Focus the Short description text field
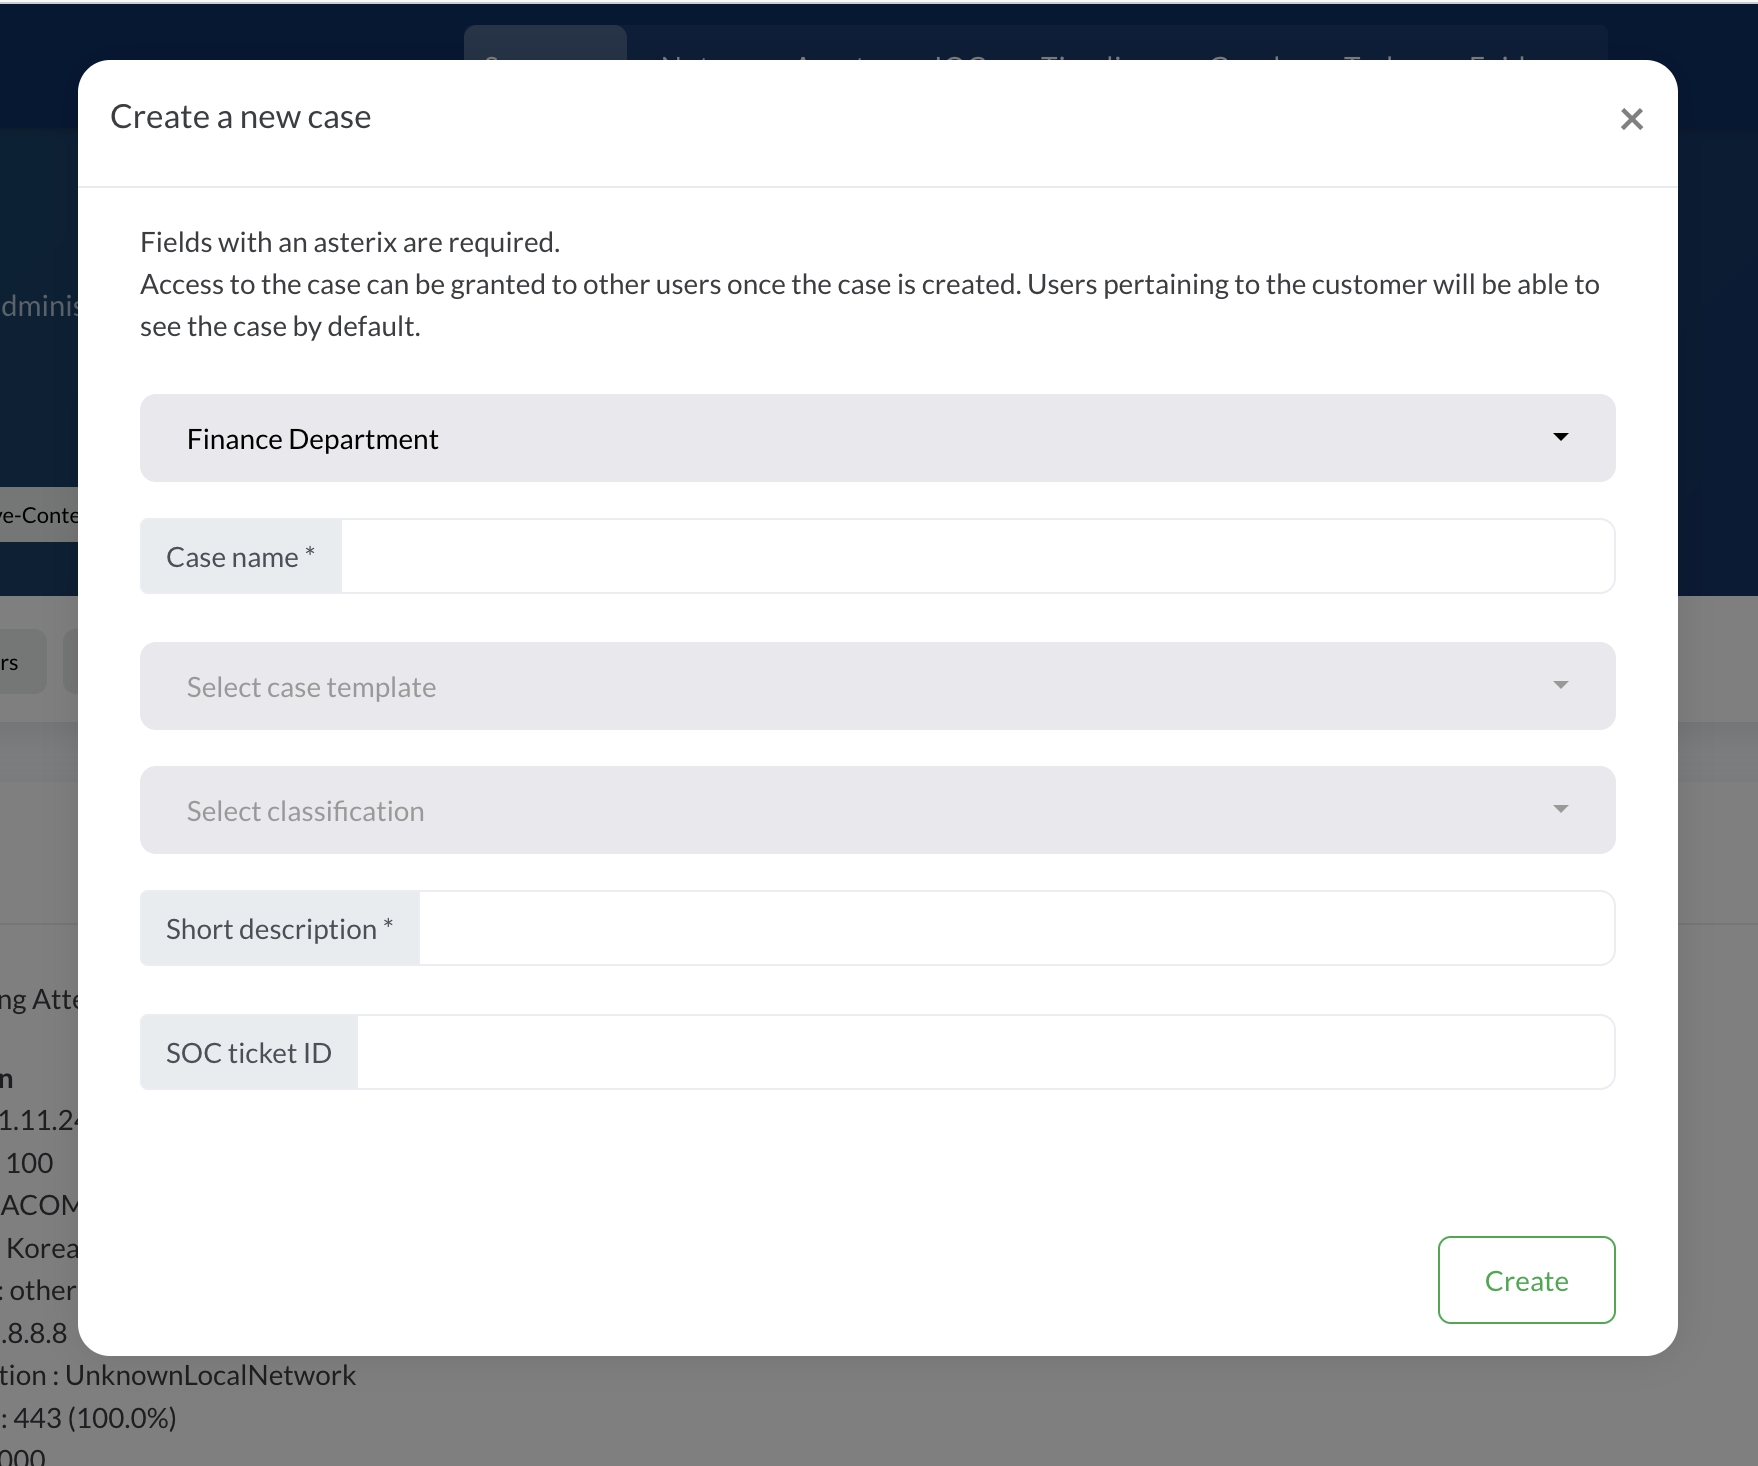 tap(1016, 928)
